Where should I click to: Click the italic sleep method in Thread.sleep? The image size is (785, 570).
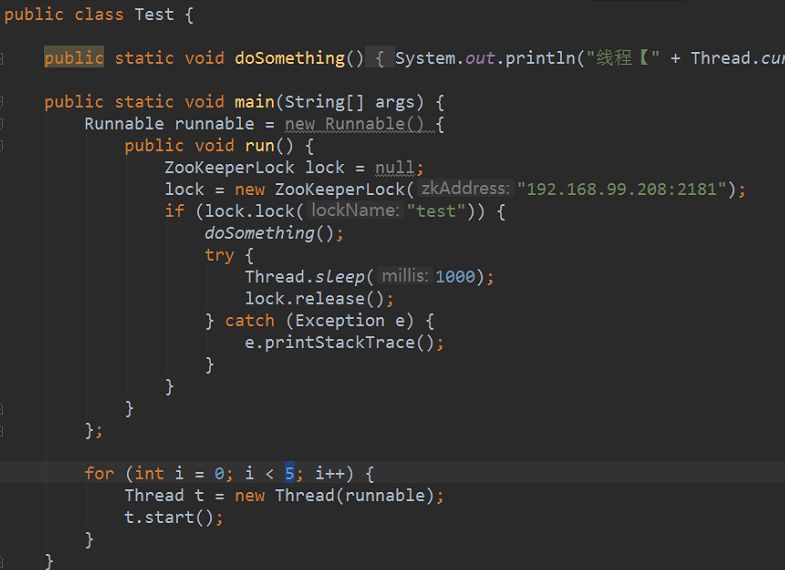(x=339, y=277)
